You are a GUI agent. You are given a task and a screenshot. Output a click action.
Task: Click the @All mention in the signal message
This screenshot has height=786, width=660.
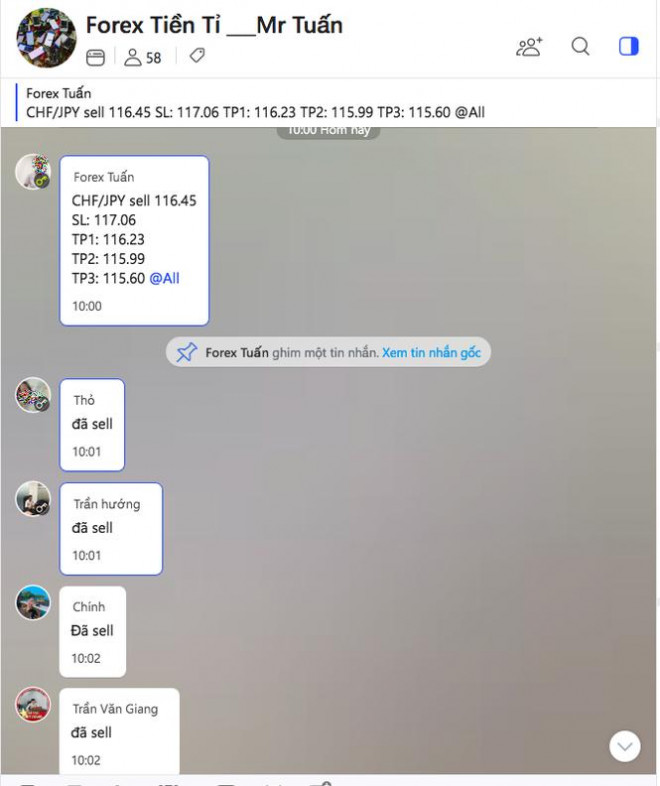(164, 278)
